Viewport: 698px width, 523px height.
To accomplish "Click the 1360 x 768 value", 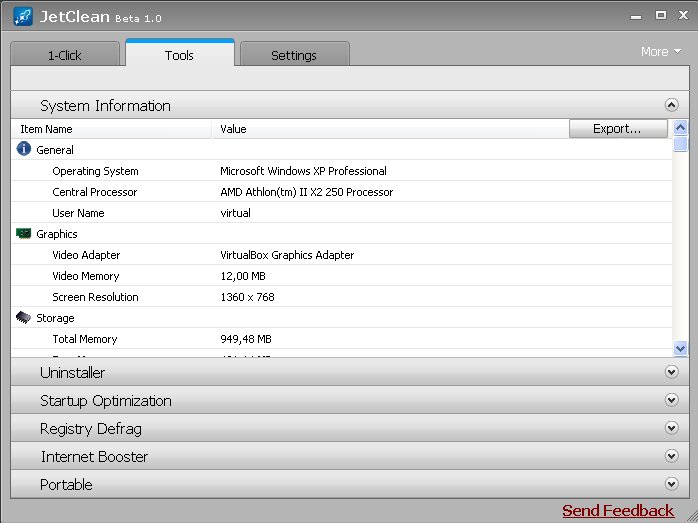I will pyautogui.click(x=248, y=297).
